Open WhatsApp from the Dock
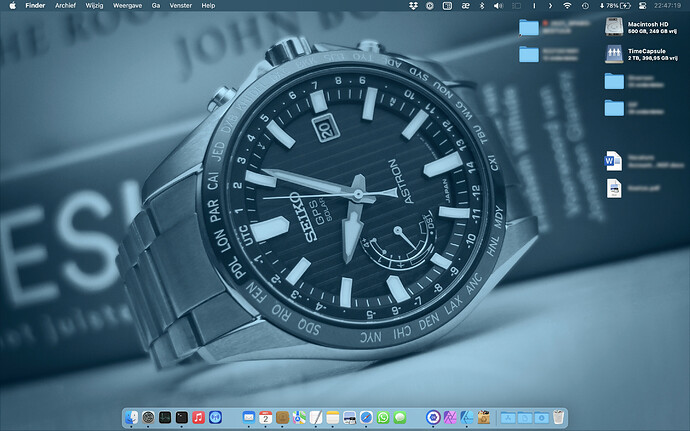Image resolution: width=690 pixels, height=431 pixels. point(383,417)
